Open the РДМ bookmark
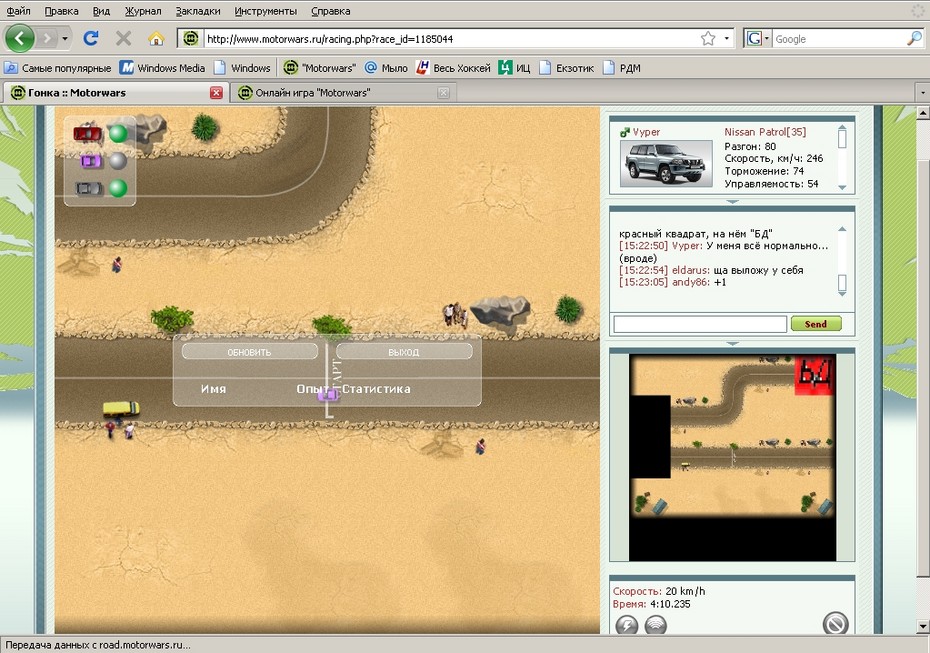Viewport: 930px width, 653px height. 622,68
